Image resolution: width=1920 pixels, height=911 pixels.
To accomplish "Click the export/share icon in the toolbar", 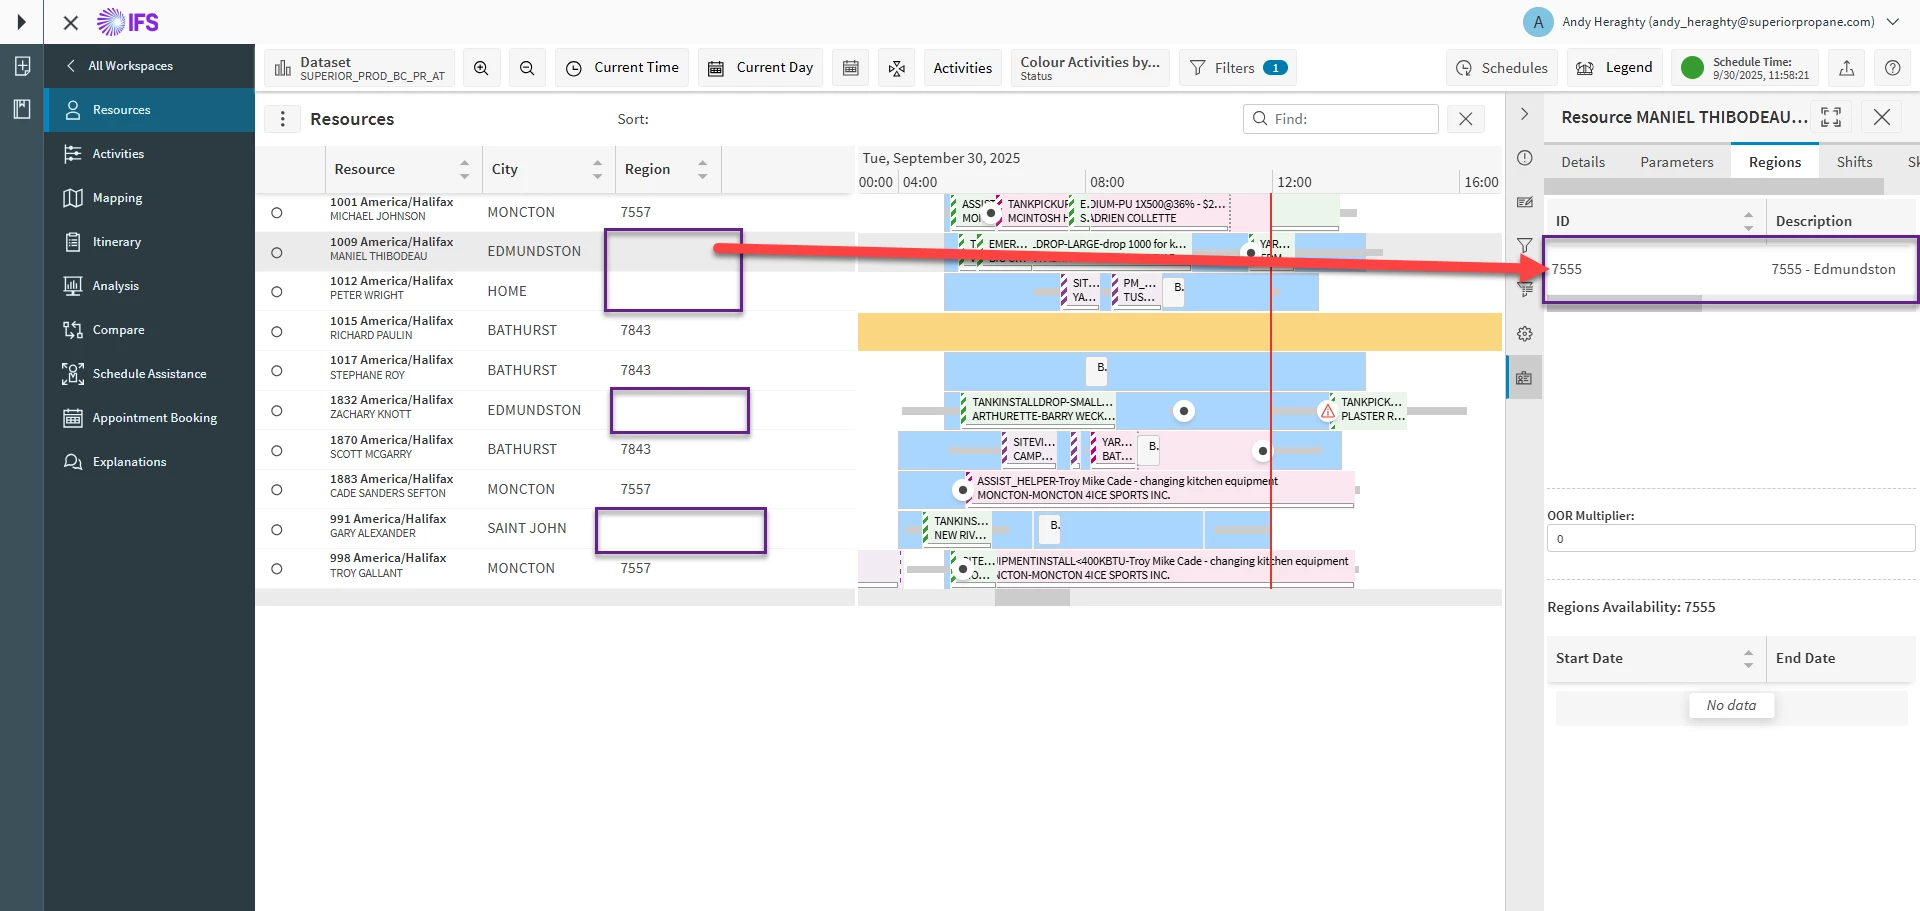I will (1847, 68).
